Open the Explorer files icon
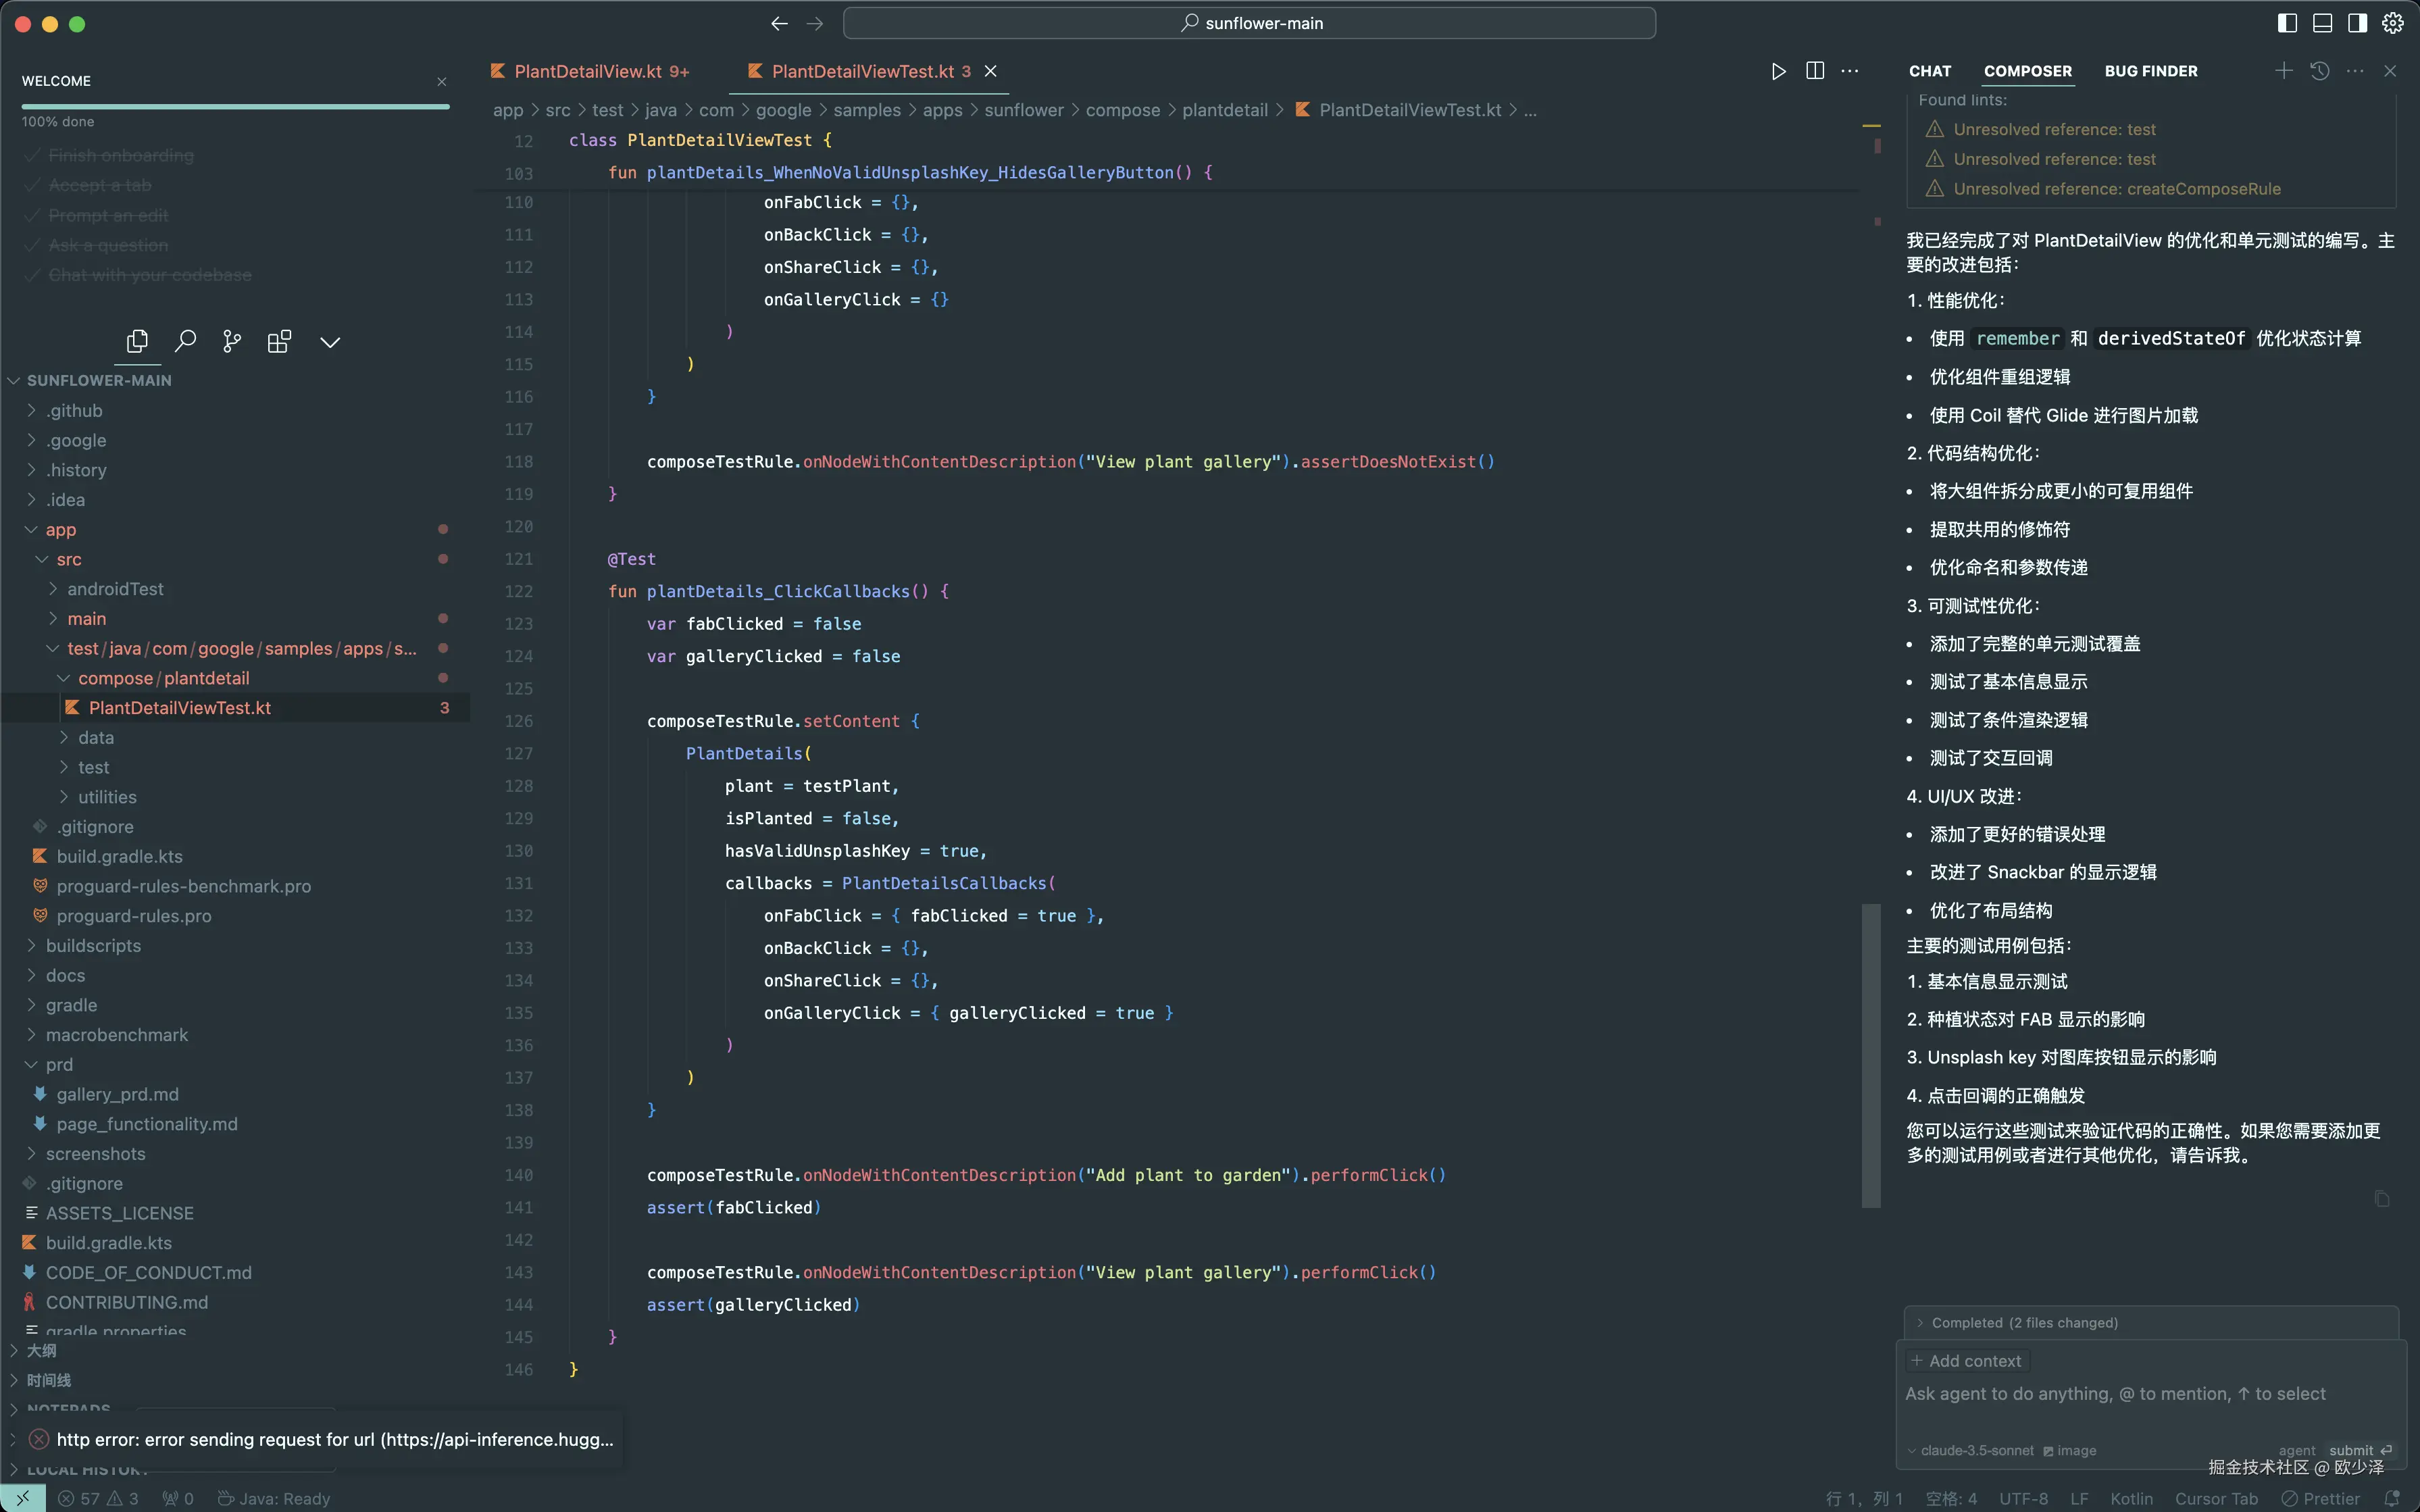 click(x=137, y=342)
